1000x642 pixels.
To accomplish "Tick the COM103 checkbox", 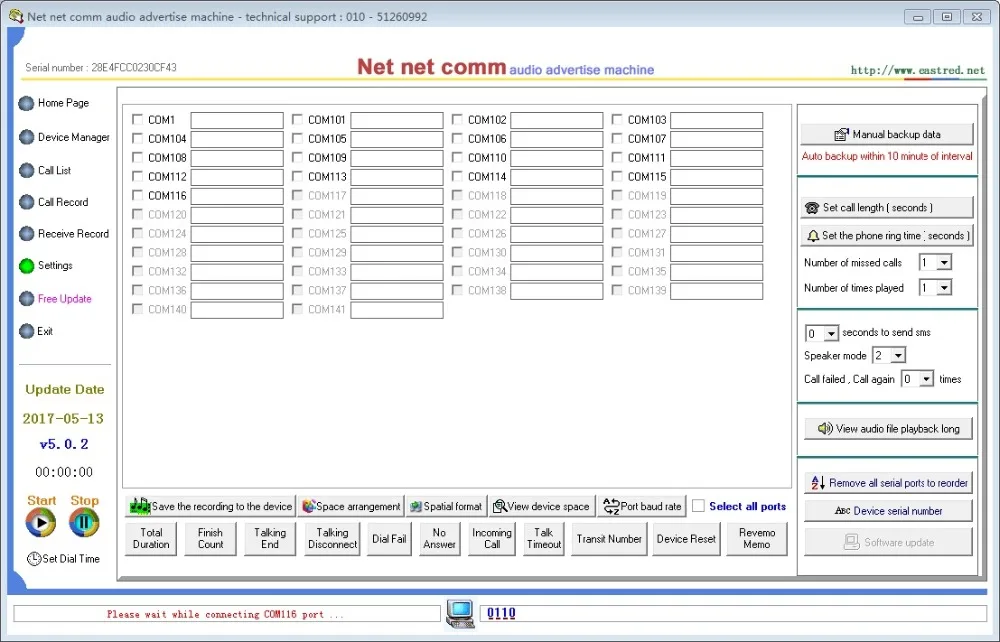I will click(617, 119).
